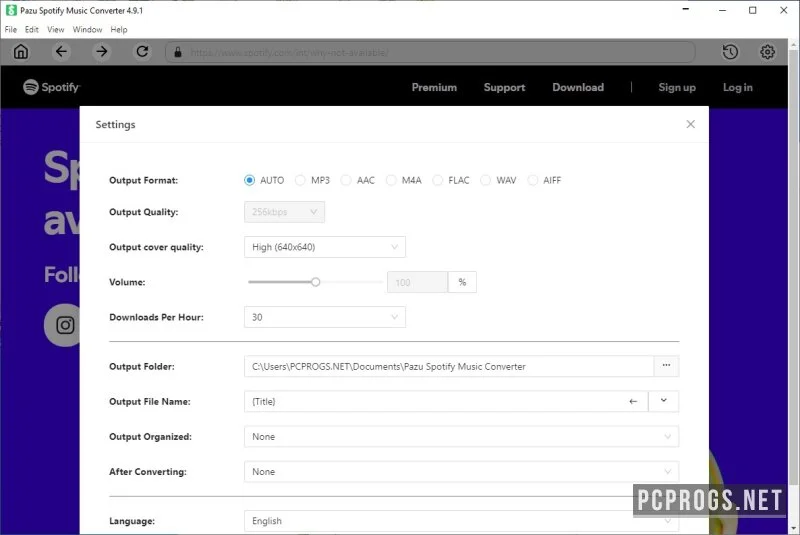This screenshot has height=535, width=800.
Task: Go to the home page icon
Action: coord(21,52)
